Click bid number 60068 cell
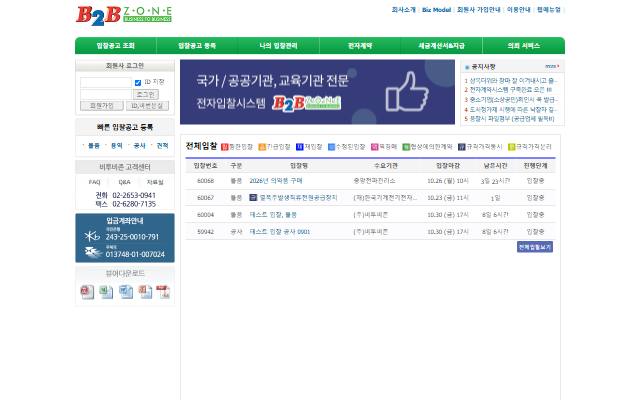Screen dimensions: 640x400 click(205, 181)
